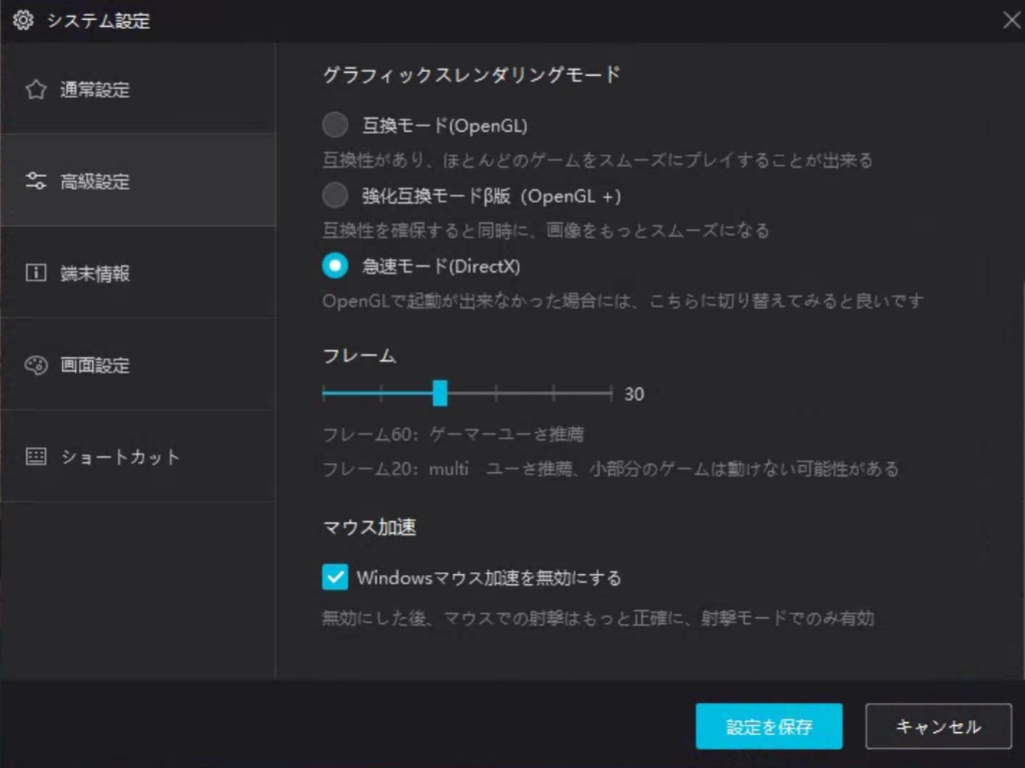The image size is (1025, 768).
Task: Click the フレーム slider handle
Action: (441, 393)
